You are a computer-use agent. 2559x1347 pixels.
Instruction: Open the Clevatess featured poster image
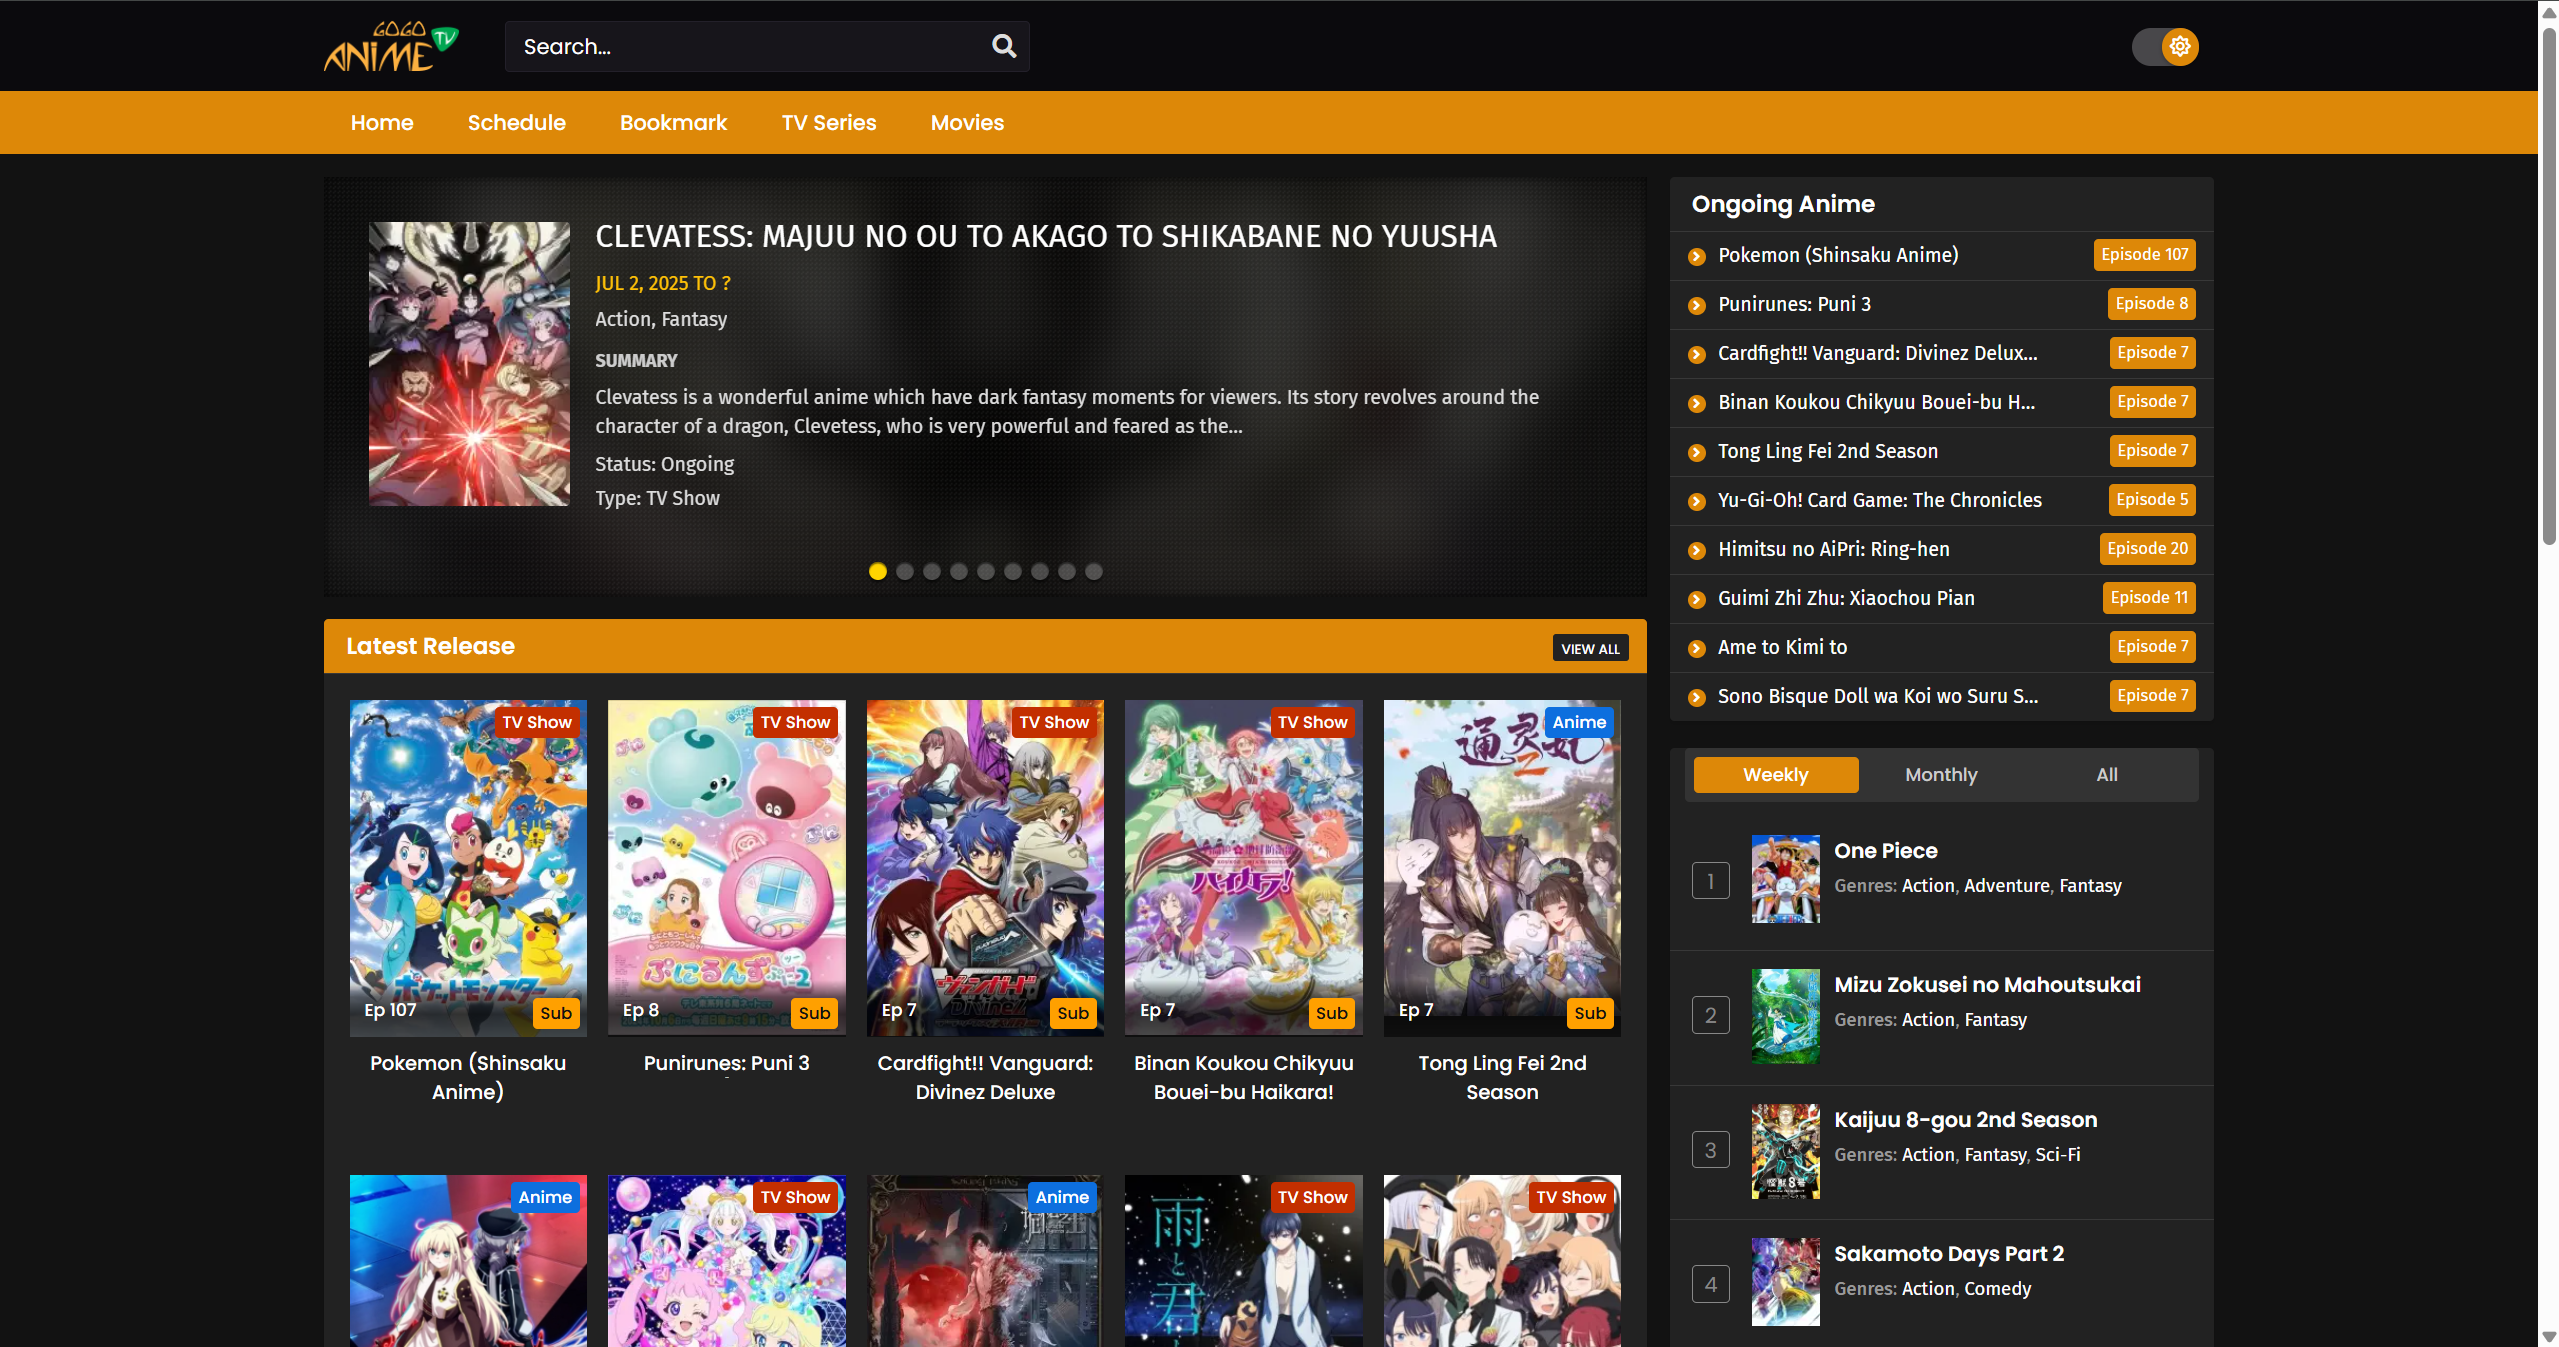tap(469, 364)
